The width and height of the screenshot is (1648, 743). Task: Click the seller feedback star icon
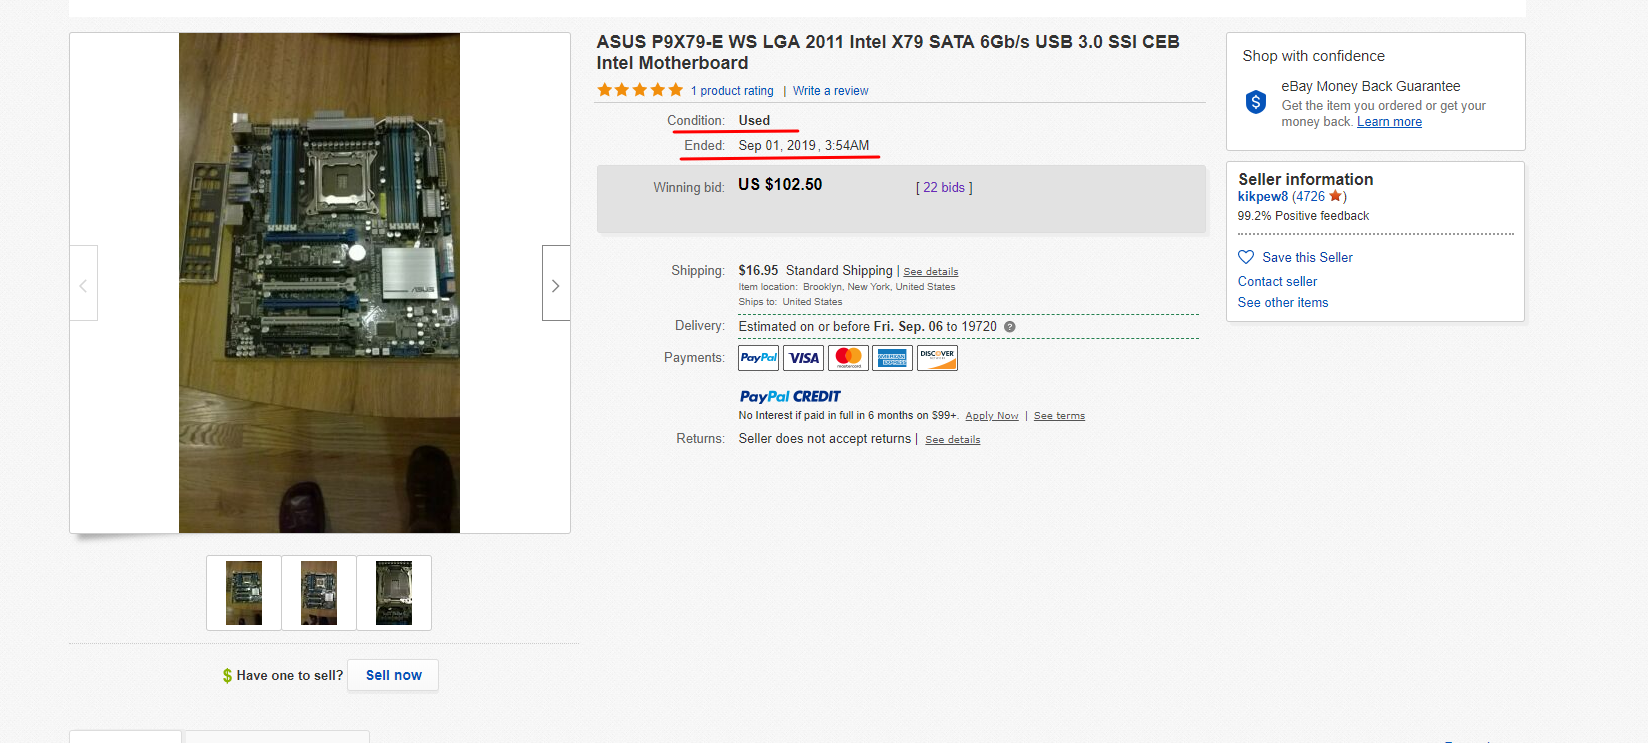(1335, 196)
